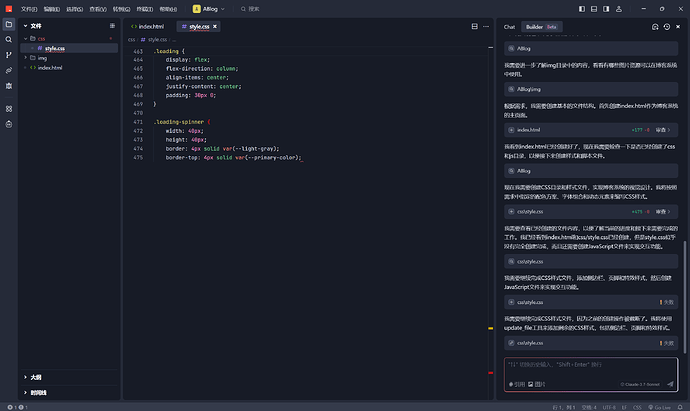Click code line 471 .loading-spinner
Image resolution: width=690 pixels, height=411 pixels.
coord(182,122)
